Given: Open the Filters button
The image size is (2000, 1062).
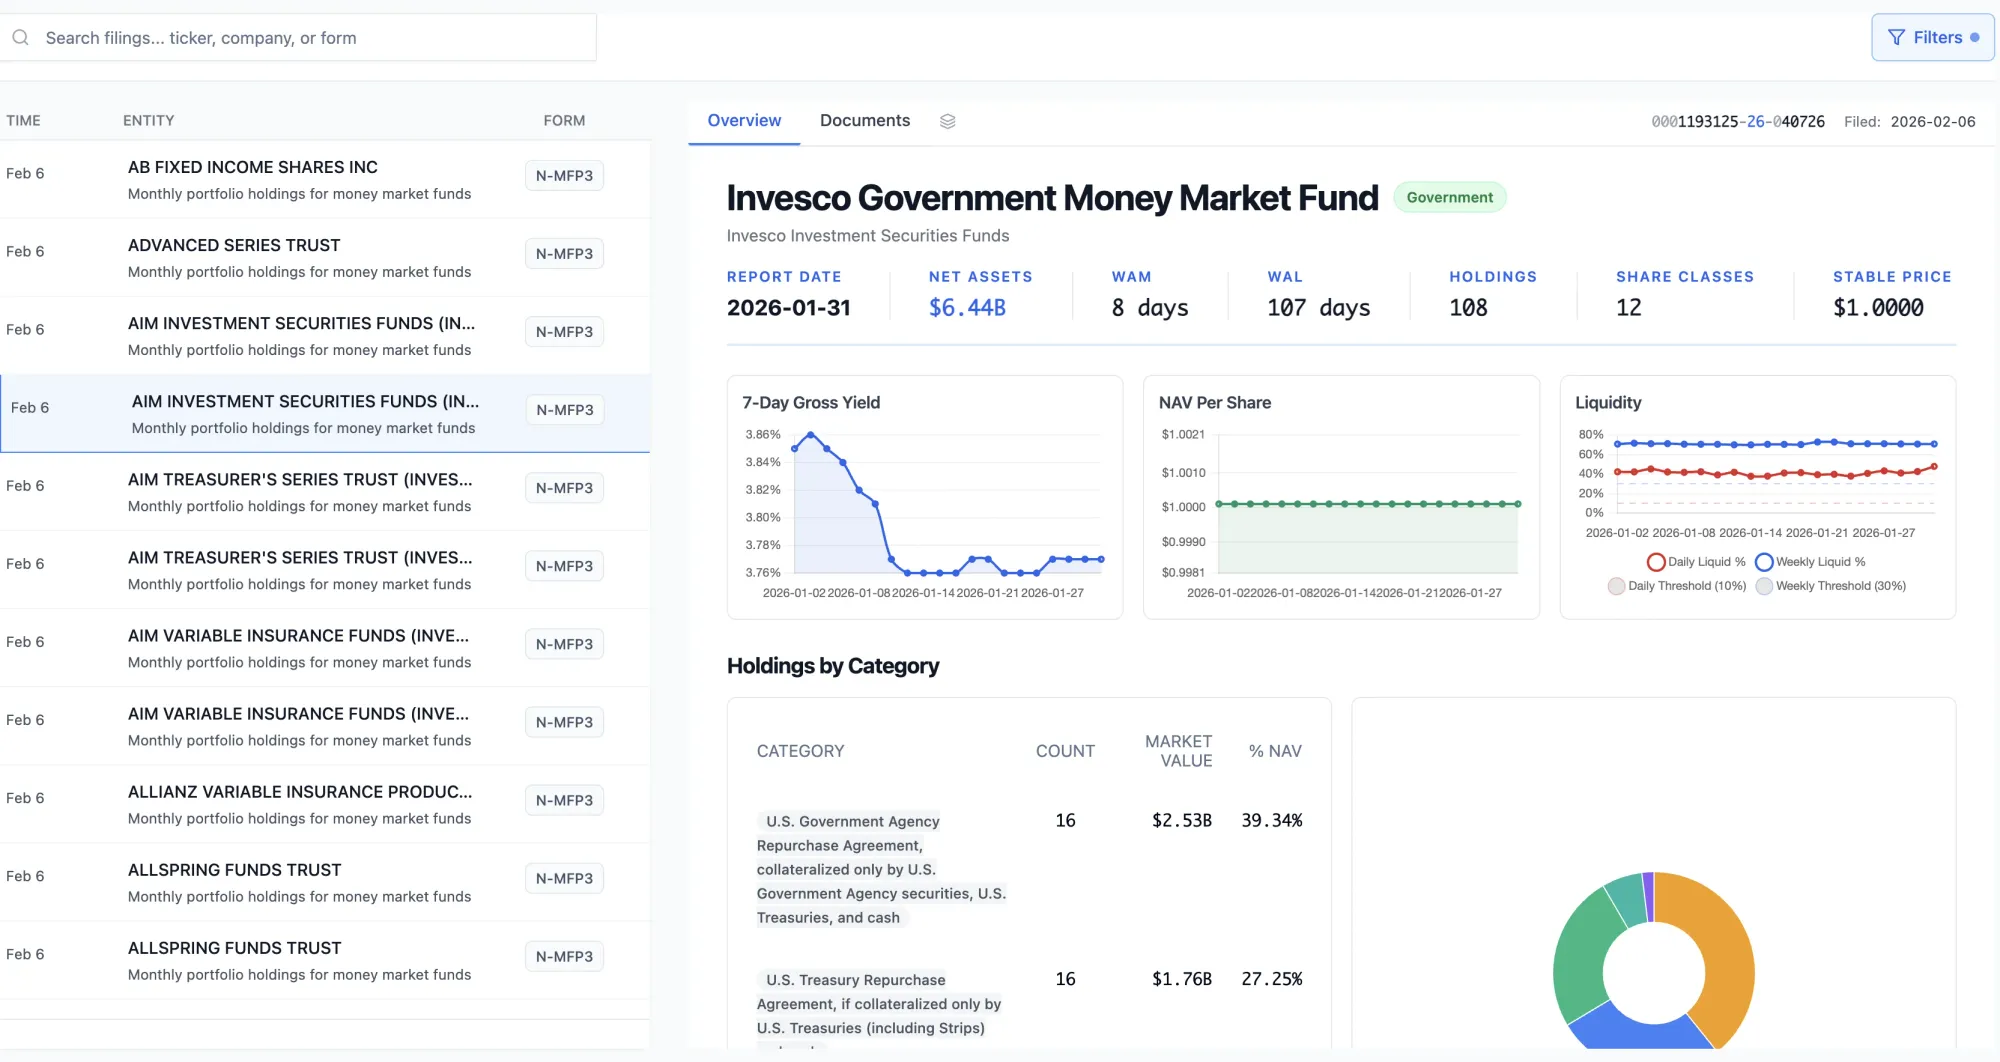Looking at the screenshot, I should coord(1932,38).
